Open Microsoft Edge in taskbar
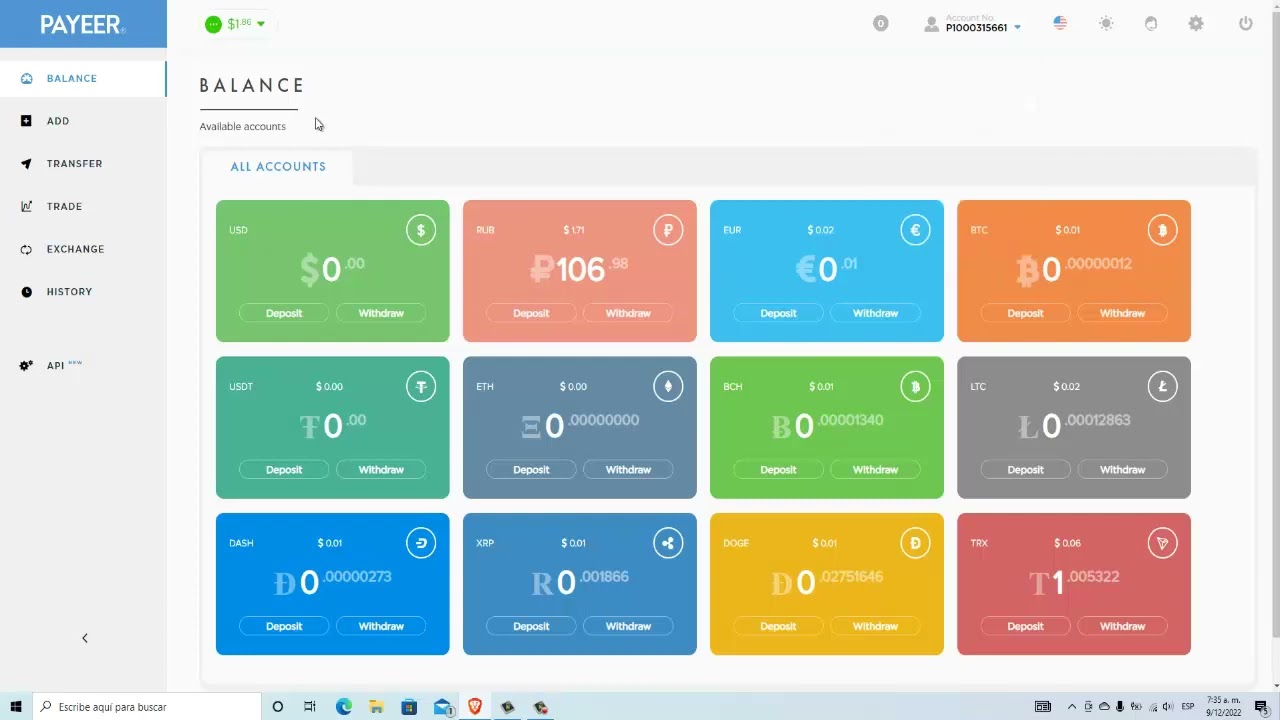The image size is (1280, 720). click(x=344, y=707)
